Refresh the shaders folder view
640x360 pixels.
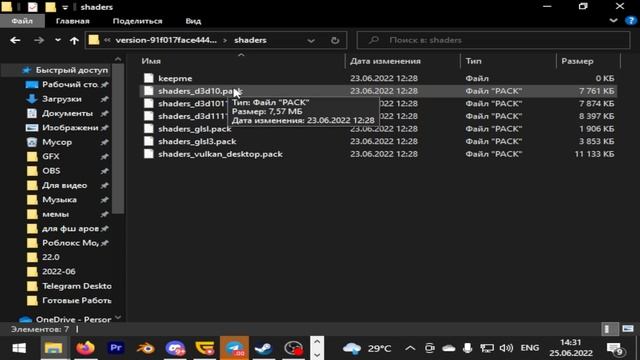[335, 40]
